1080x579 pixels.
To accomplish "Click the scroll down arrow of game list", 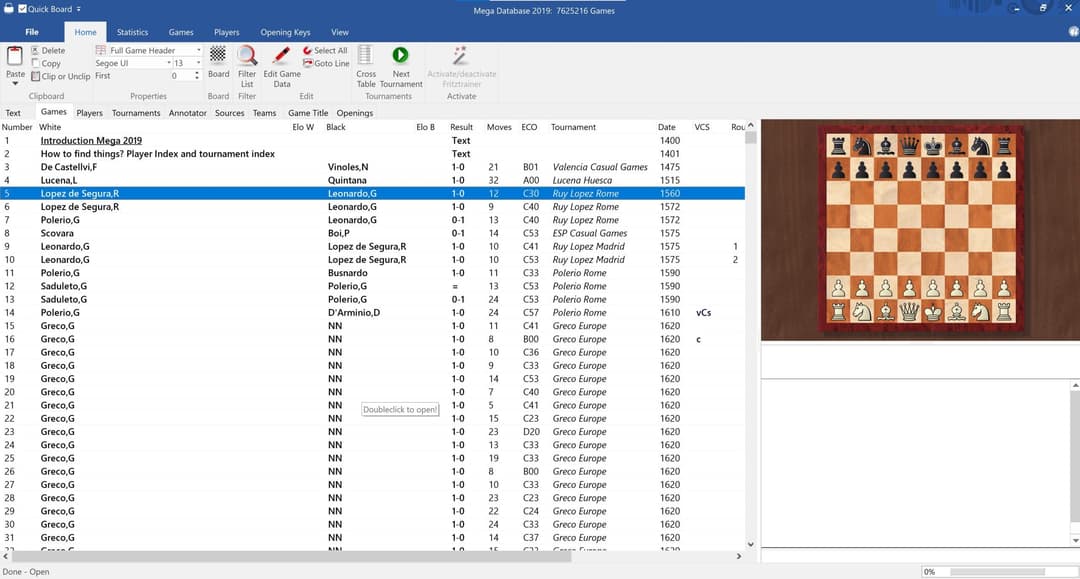I will click(x=751, y=545).
